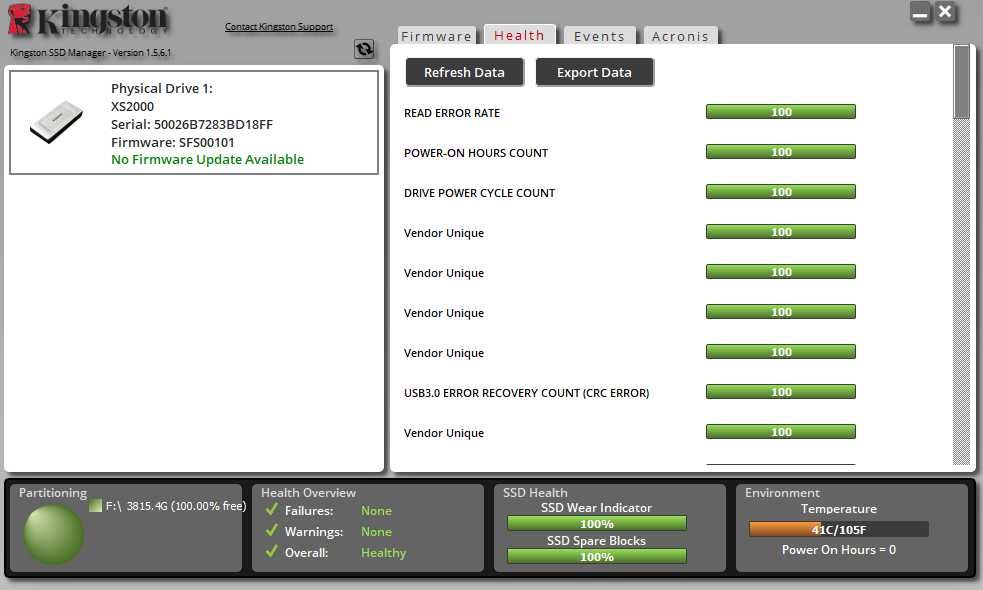Click the DRIVE POWER CYCLE COUNT health bar

pyautogui.click(x=781, y=192)
